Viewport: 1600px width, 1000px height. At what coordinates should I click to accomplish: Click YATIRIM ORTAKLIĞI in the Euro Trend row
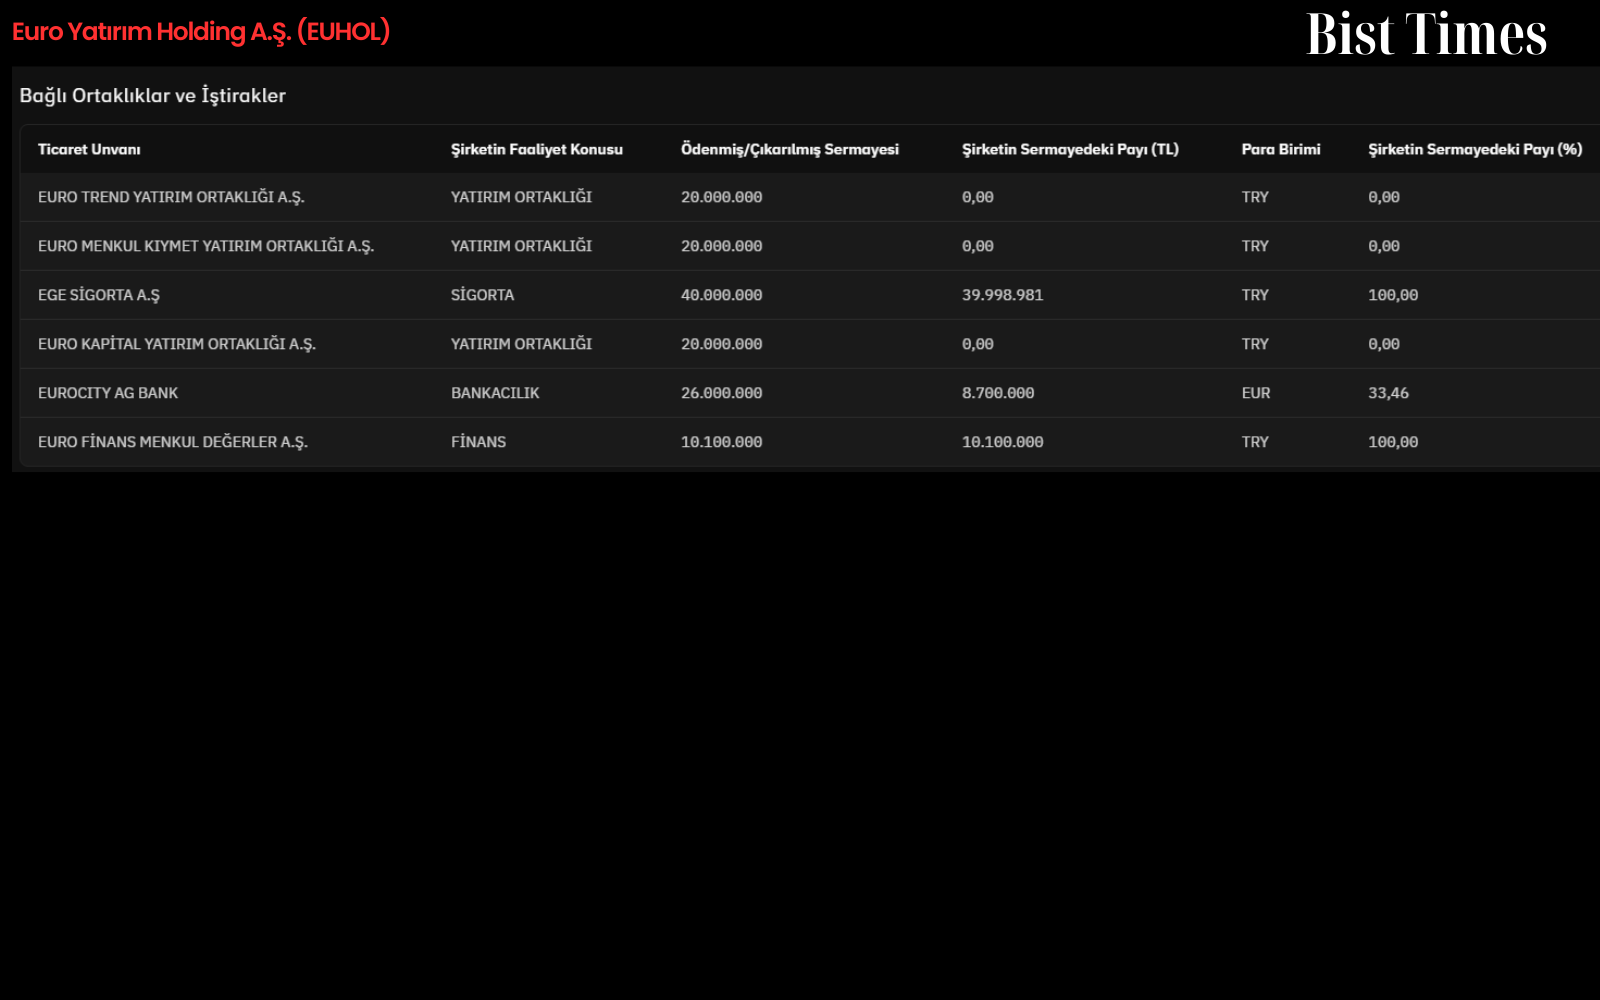point(521,197)
